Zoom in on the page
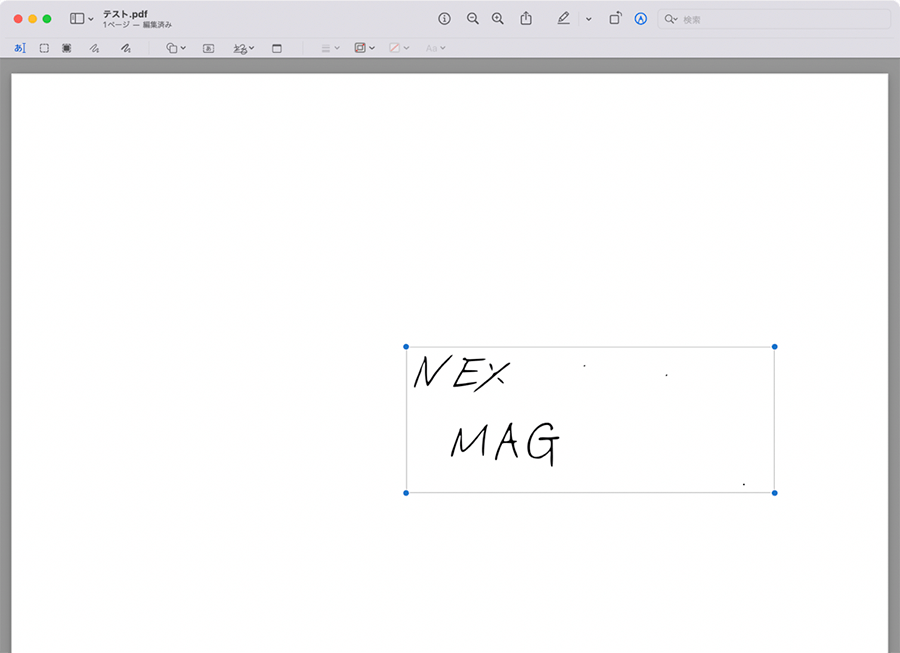The width and height of the screenshot is (900, 653). click(498, 19)
